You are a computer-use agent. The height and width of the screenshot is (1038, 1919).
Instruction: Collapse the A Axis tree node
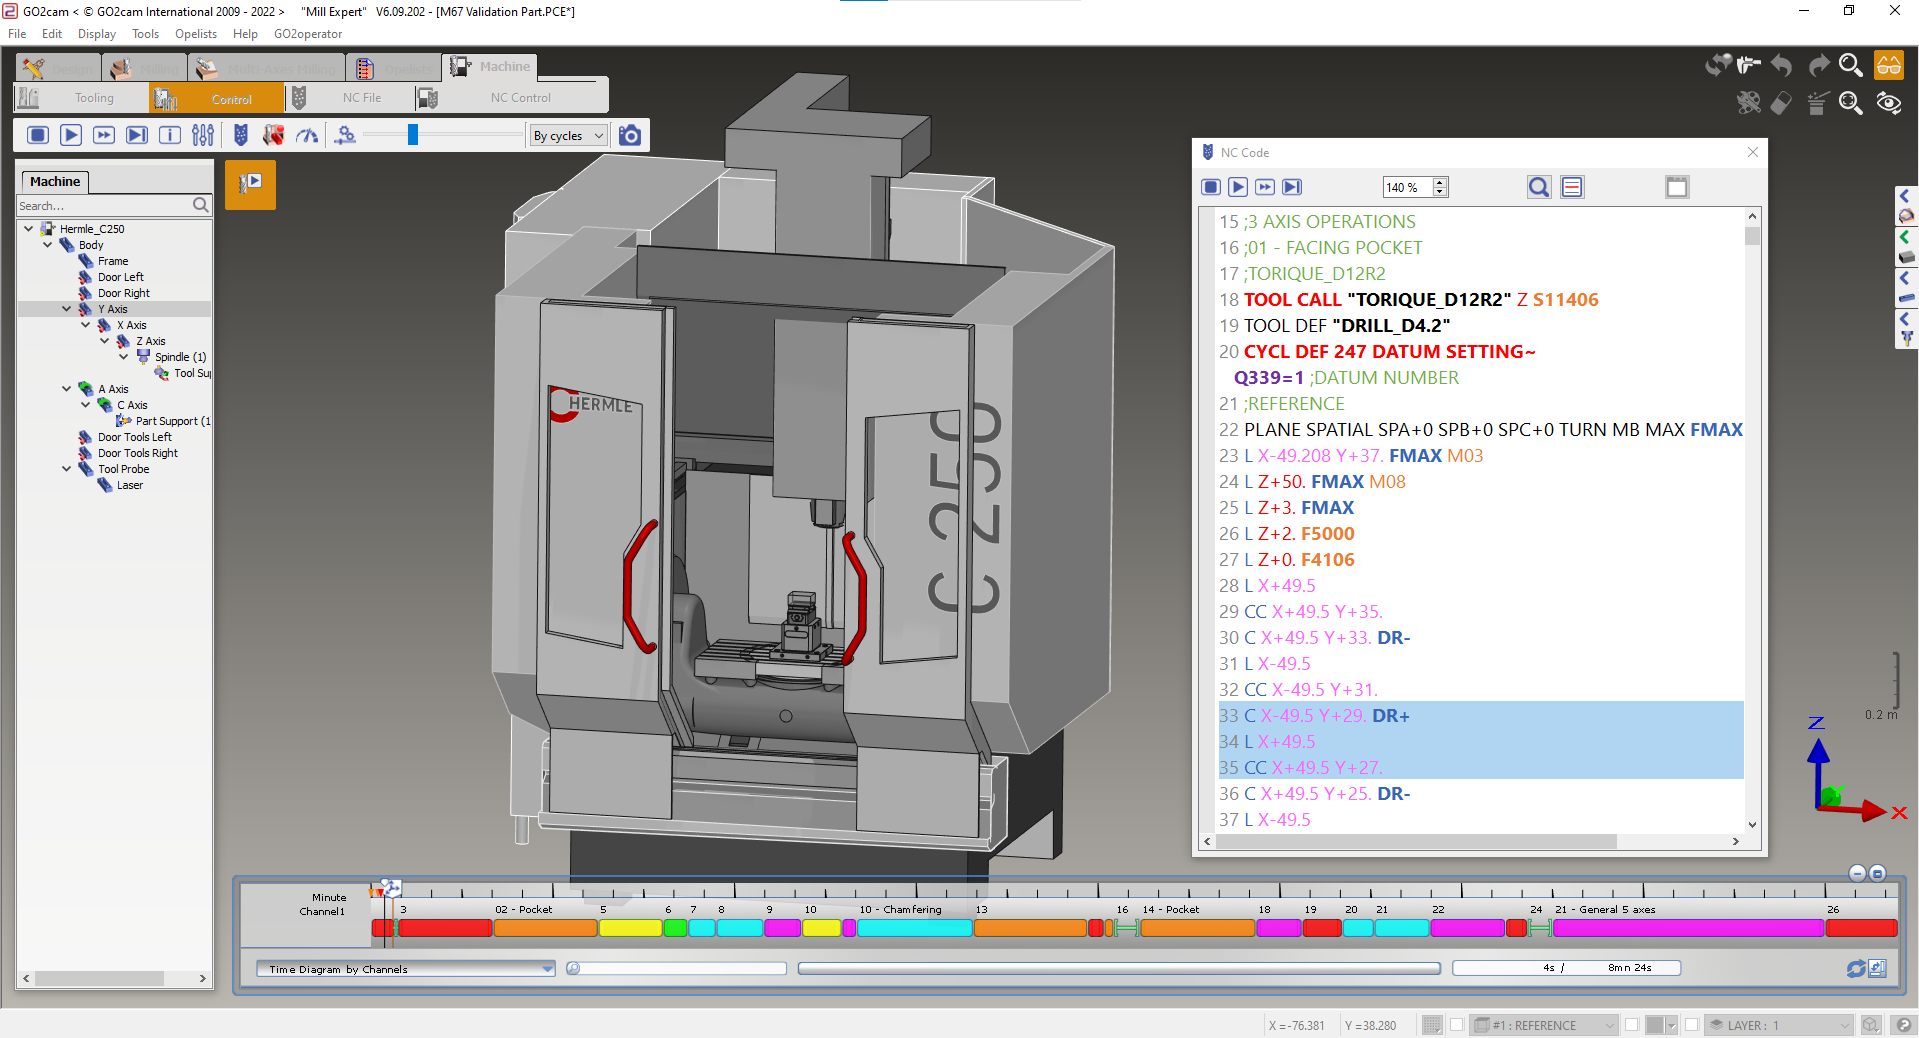coord(66,389)
